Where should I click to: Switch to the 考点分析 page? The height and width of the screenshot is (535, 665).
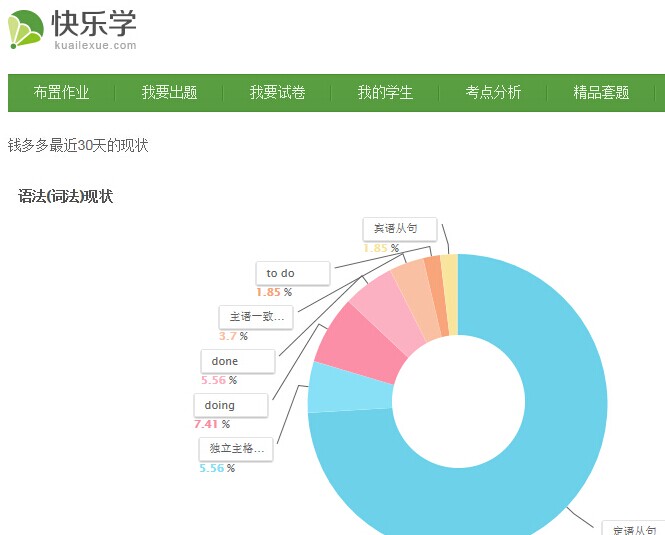[493, 92]
